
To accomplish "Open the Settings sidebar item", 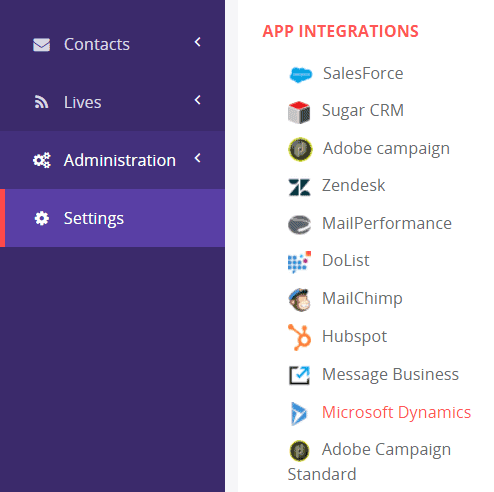I will coord(112,218).
